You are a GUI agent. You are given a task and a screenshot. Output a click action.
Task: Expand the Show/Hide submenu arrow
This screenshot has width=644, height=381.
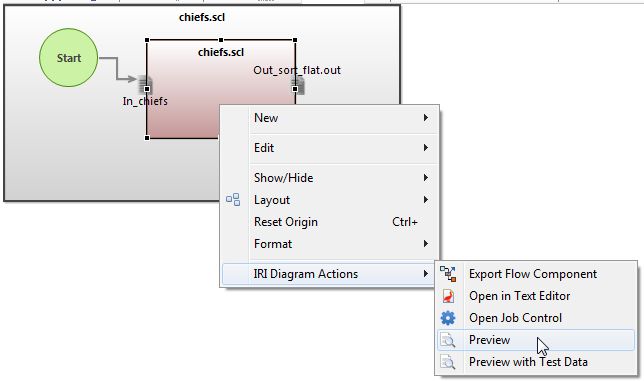(426, 178)
